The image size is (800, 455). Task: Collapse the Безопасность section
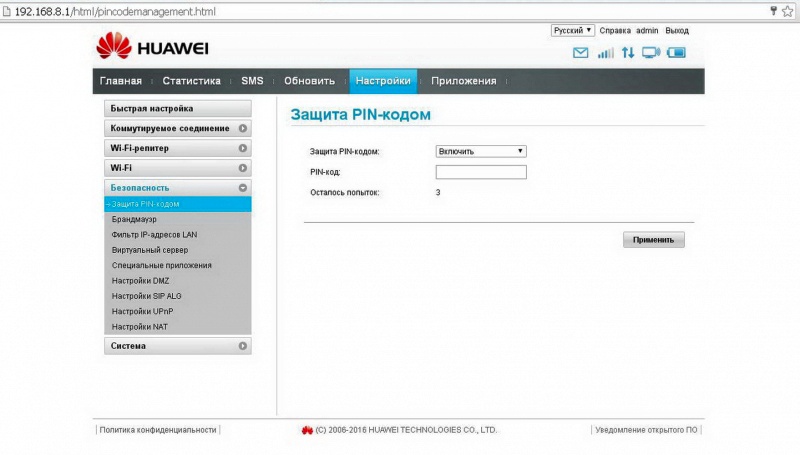[178, 188]
